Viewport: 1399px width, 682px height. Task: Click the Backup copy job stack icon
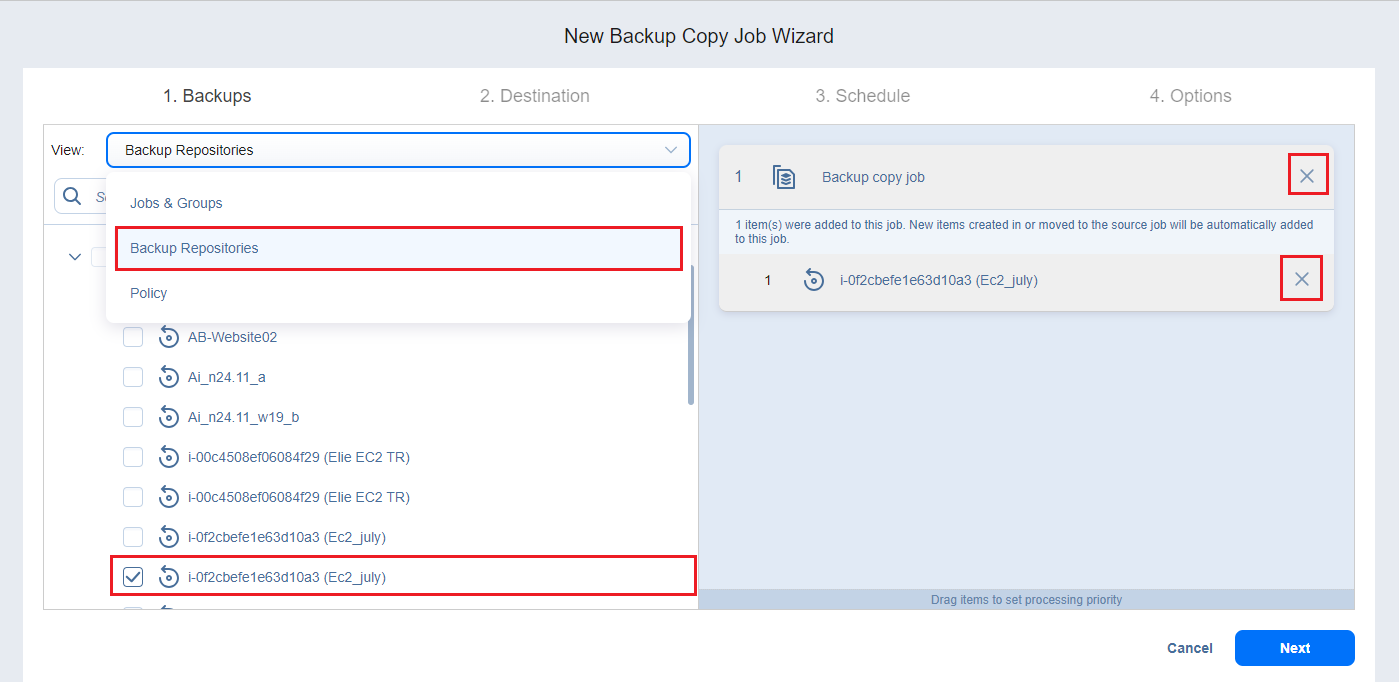click(x=784, y=177)
